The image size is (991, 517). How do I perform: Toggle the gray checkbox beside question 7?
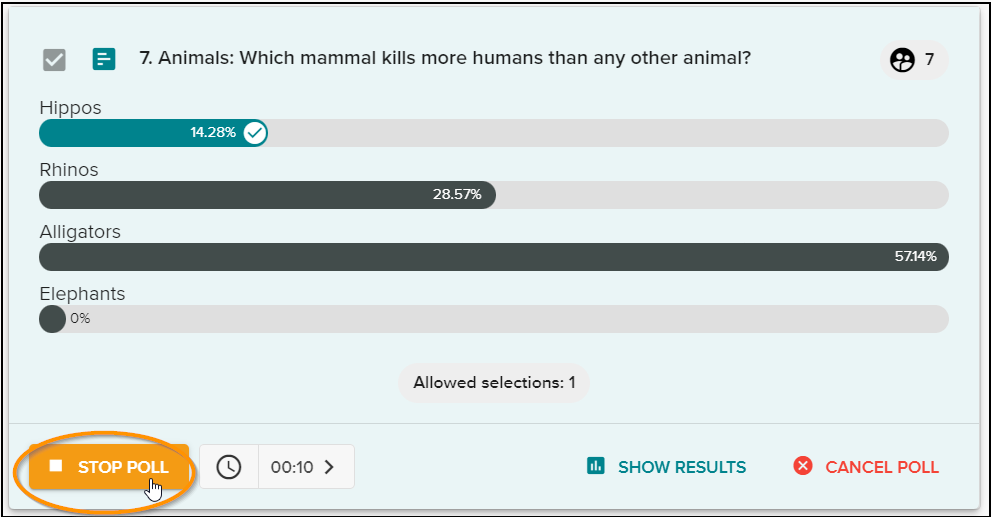[x=54, y=60]
